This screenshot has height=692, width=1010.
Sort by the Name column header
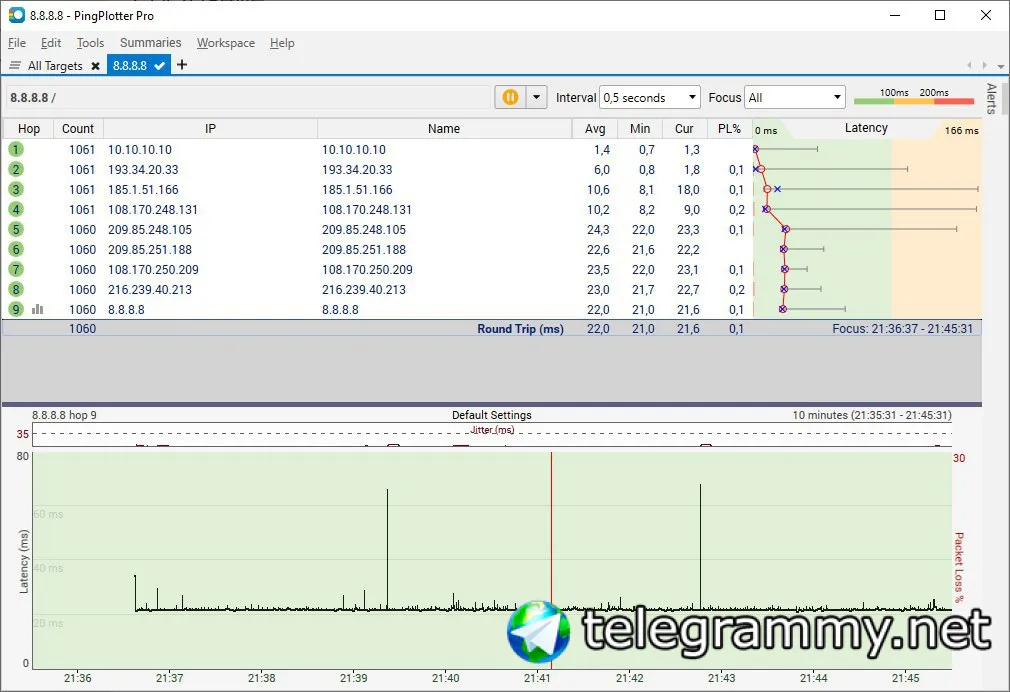(444, 128)
